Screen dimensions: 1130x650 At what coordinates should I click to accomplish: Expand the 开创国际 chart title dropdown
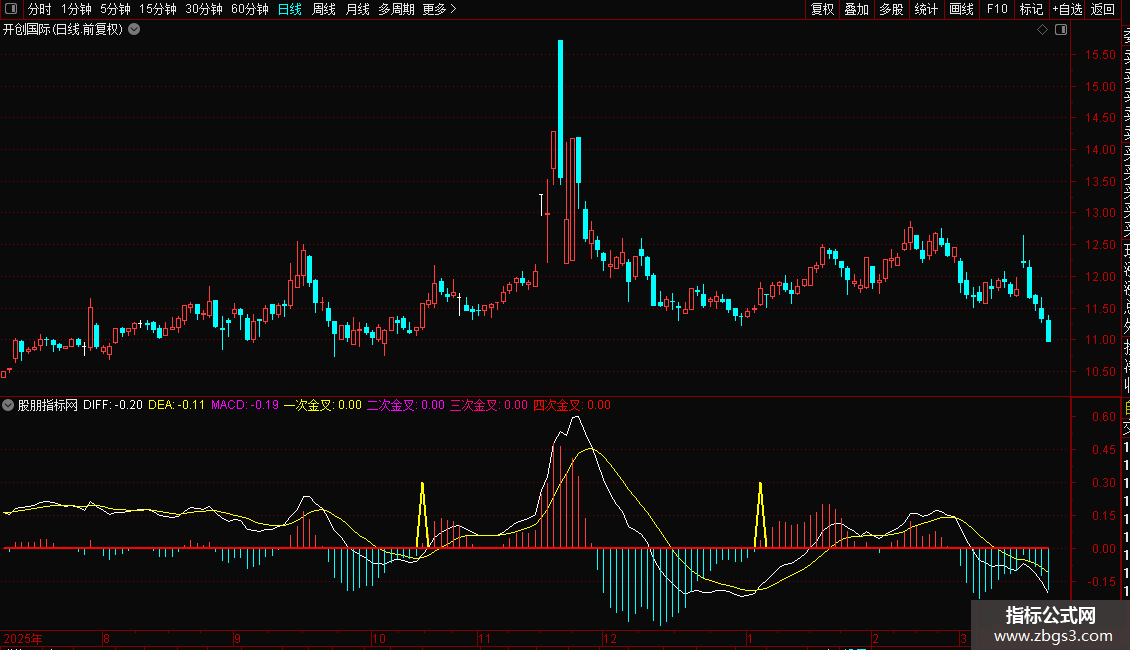(x=134, y=30)
